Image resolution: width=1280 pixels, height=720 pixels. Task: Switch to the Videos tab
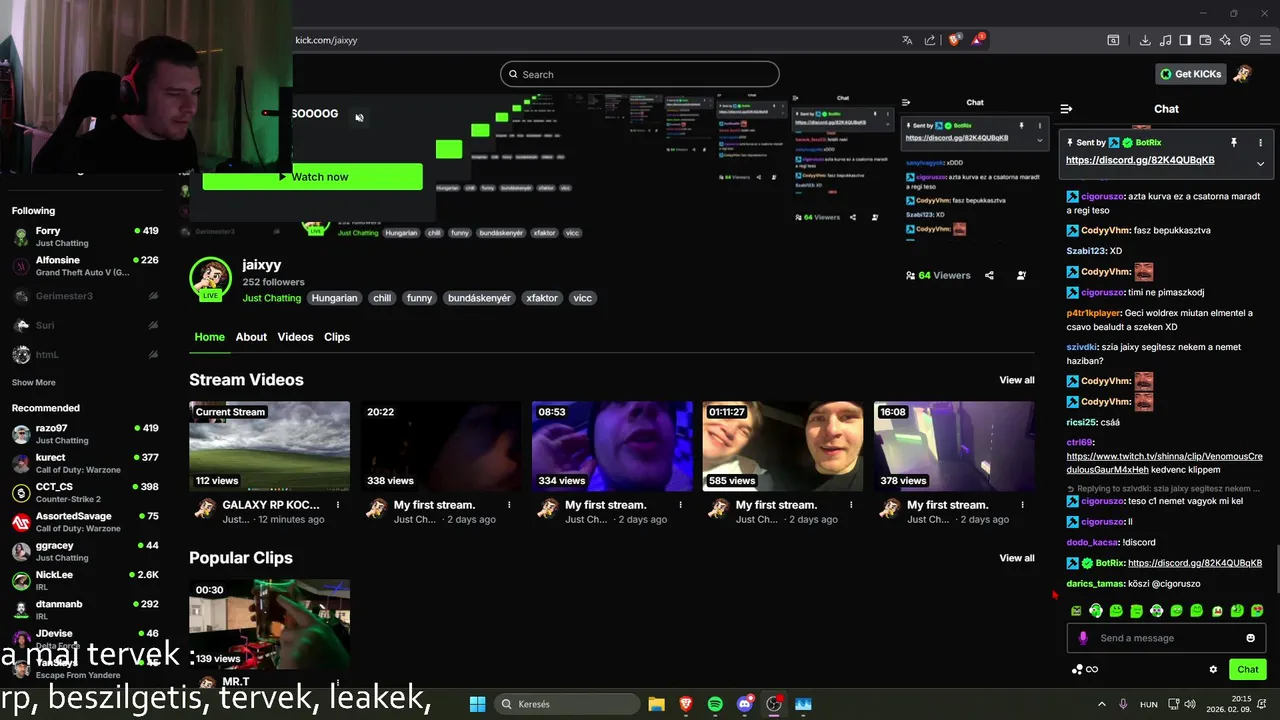[295, 337]
